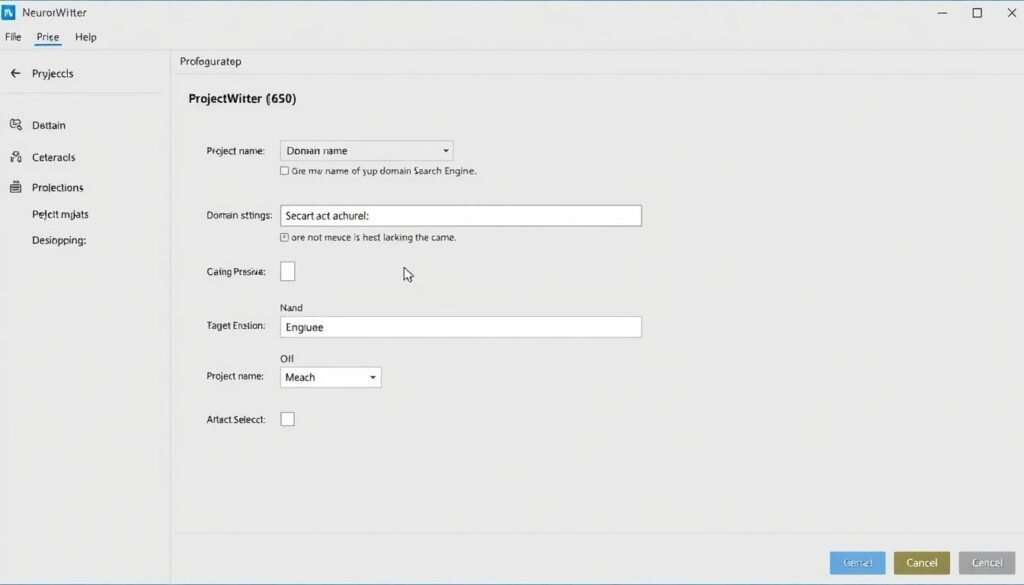Toggle checkbox below Domain sttings field
The height and width of the screenshot is (585, 1024).
(x=285, y=237)
